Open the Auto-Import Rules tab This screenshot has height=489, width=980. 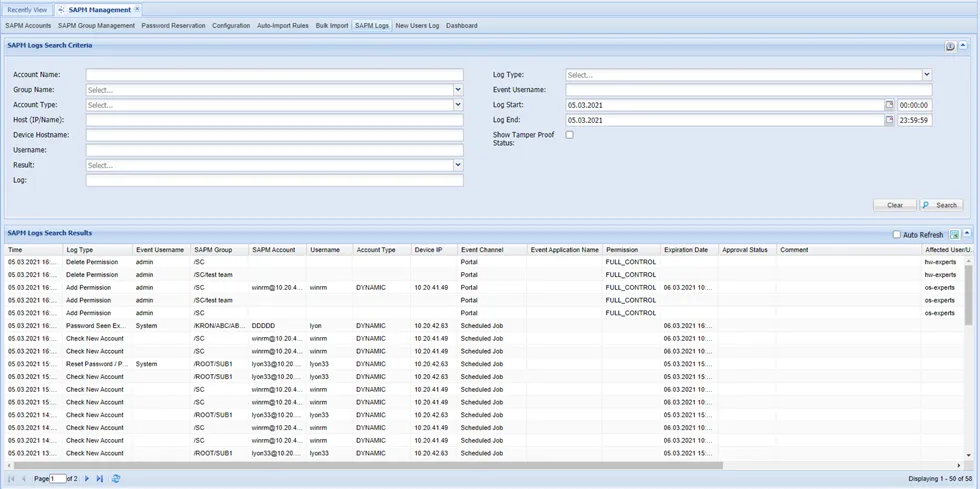282,26
